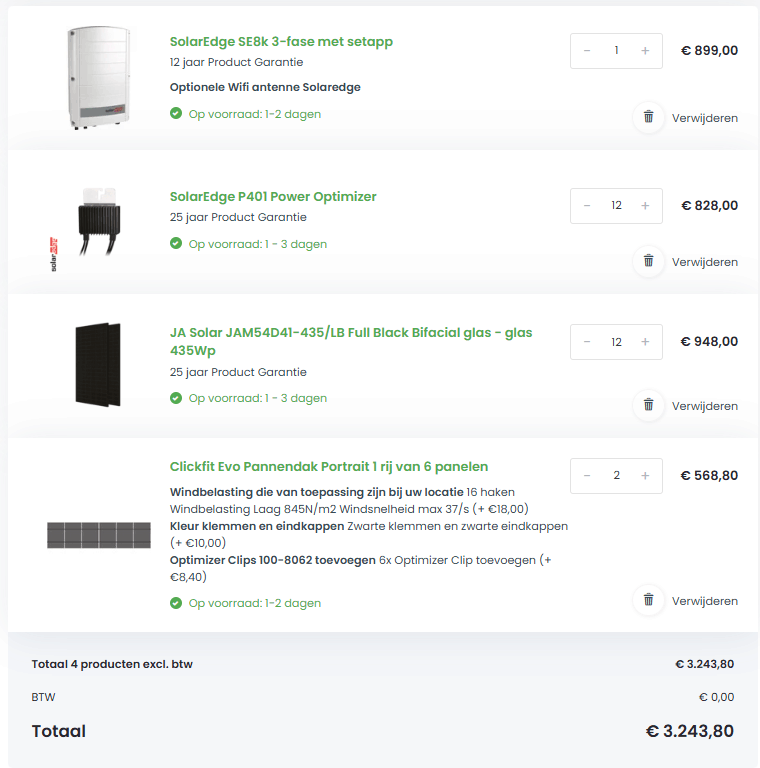Click the P401 power optimizer thumbnail
Image resolution: width=760 pixels, height=768 pixels.
[x=98, y=224]
